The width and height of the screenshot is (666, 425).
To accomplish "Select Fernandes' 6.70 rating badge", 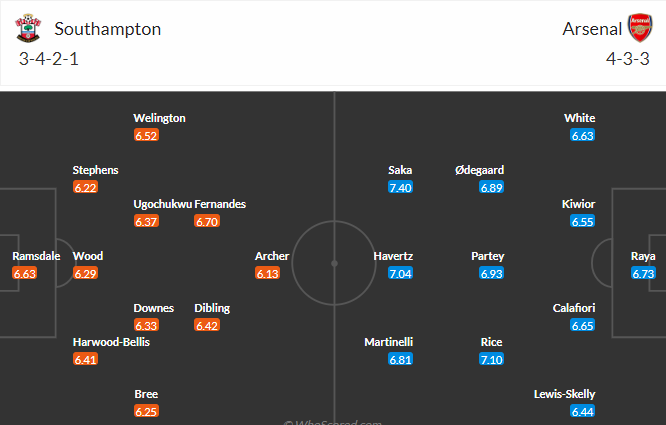I will [207, 221].
